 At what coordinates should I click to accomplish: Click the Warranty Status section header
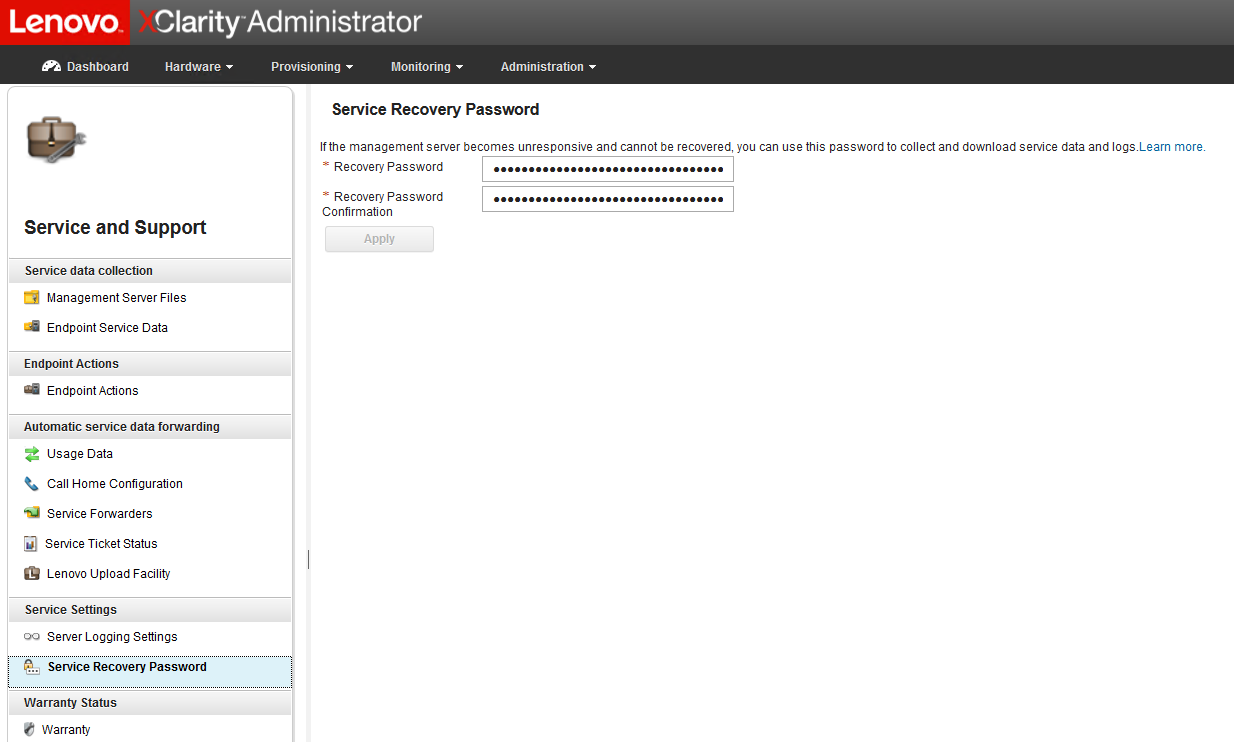[x=150, y=703]
